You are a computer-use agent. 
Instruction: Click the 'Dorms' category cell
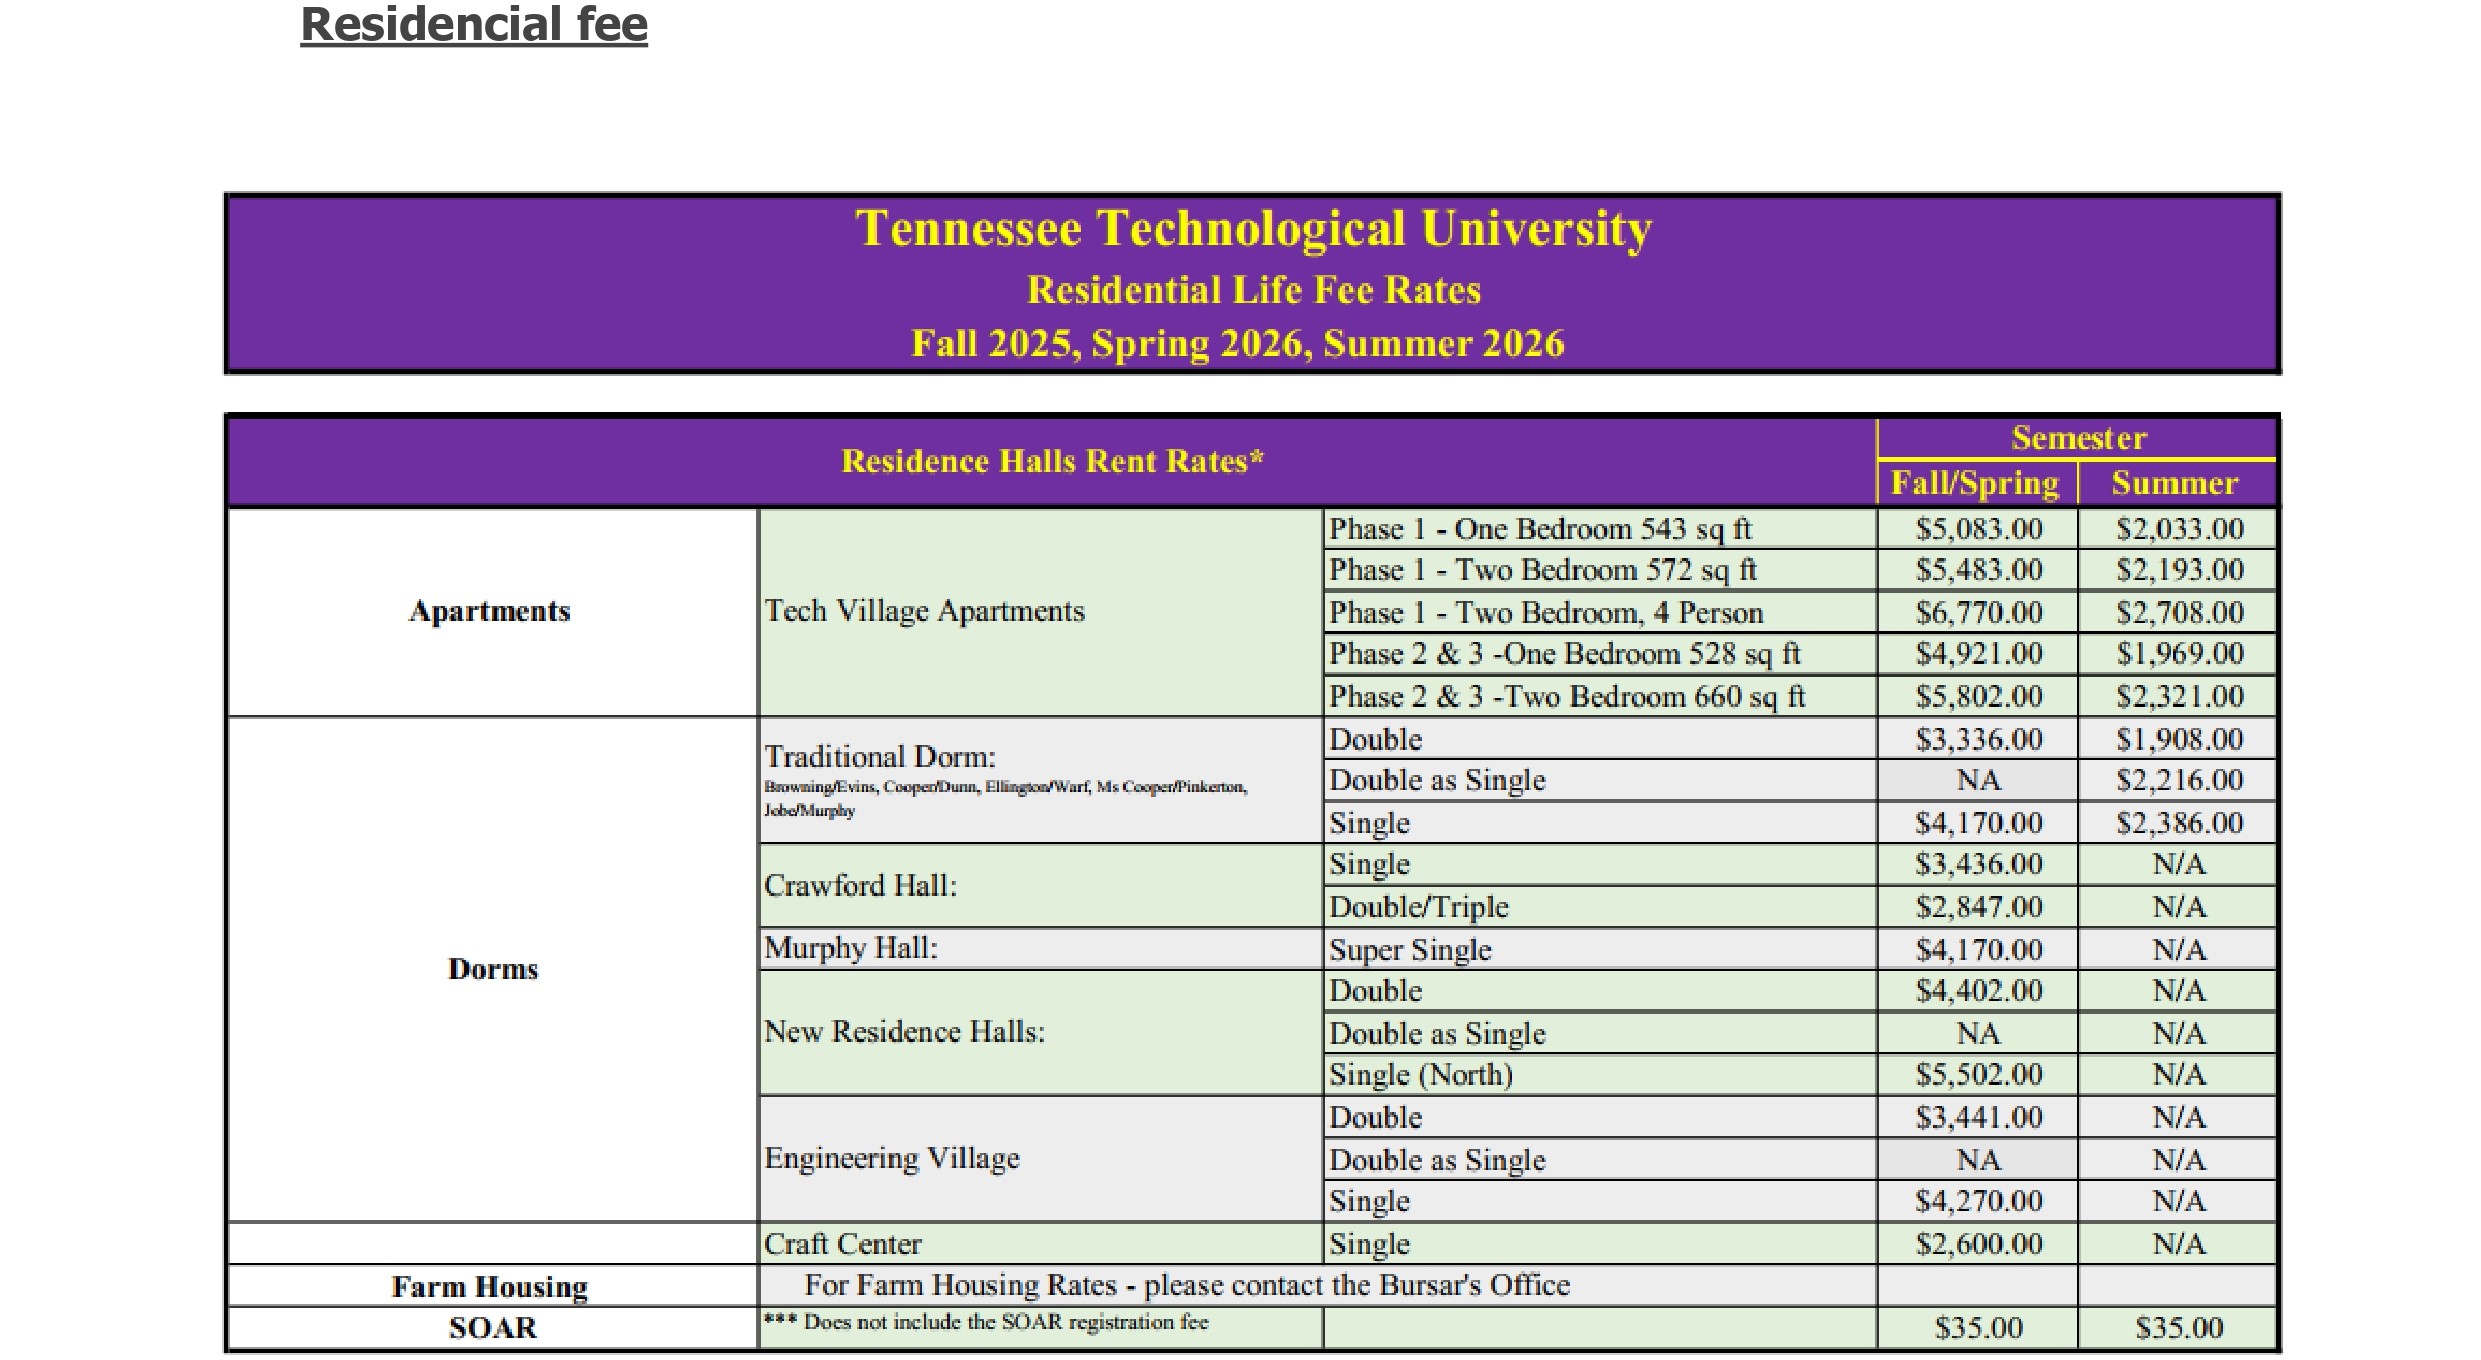point(492,969)
